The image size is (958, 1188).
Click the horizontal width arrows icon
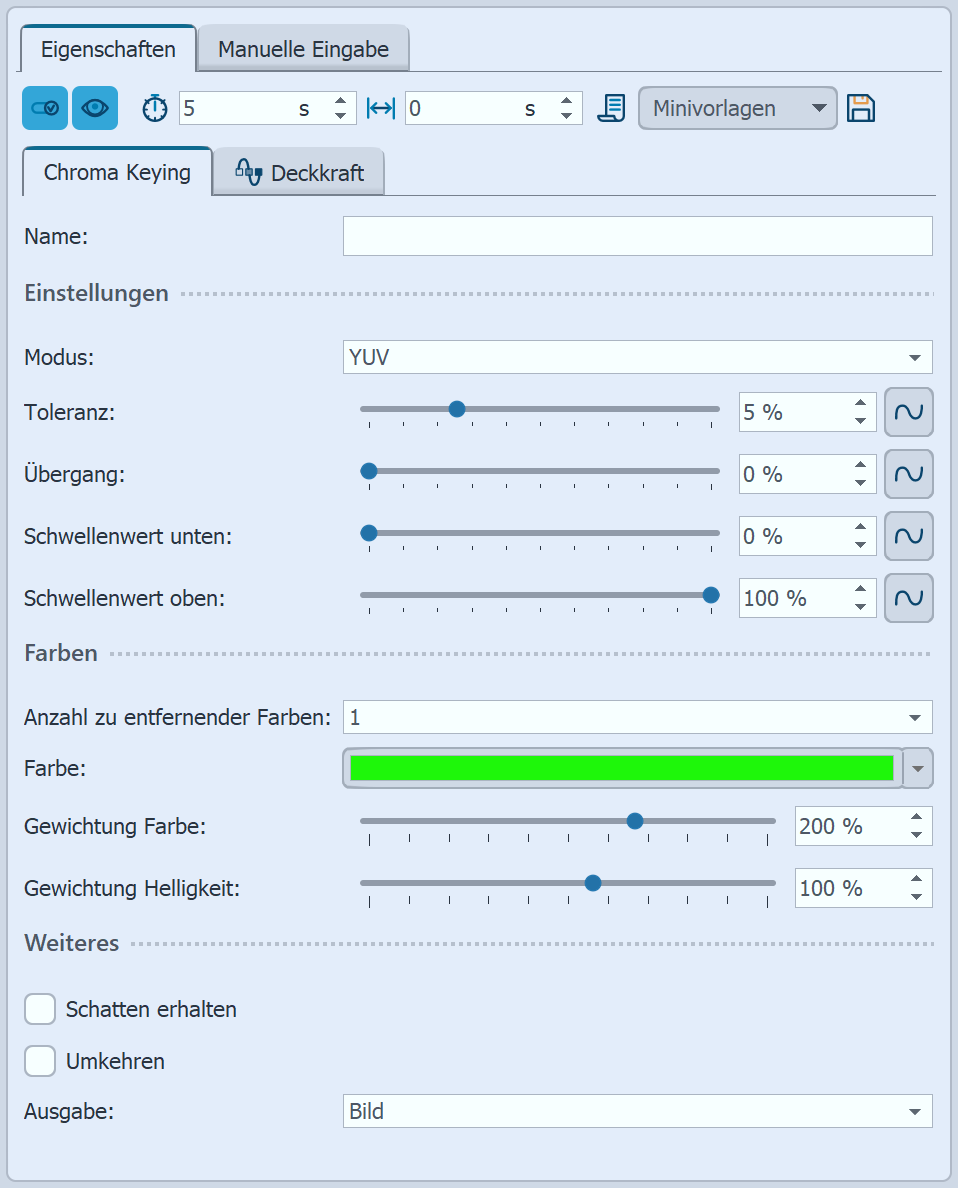click(x=381, y=108)
